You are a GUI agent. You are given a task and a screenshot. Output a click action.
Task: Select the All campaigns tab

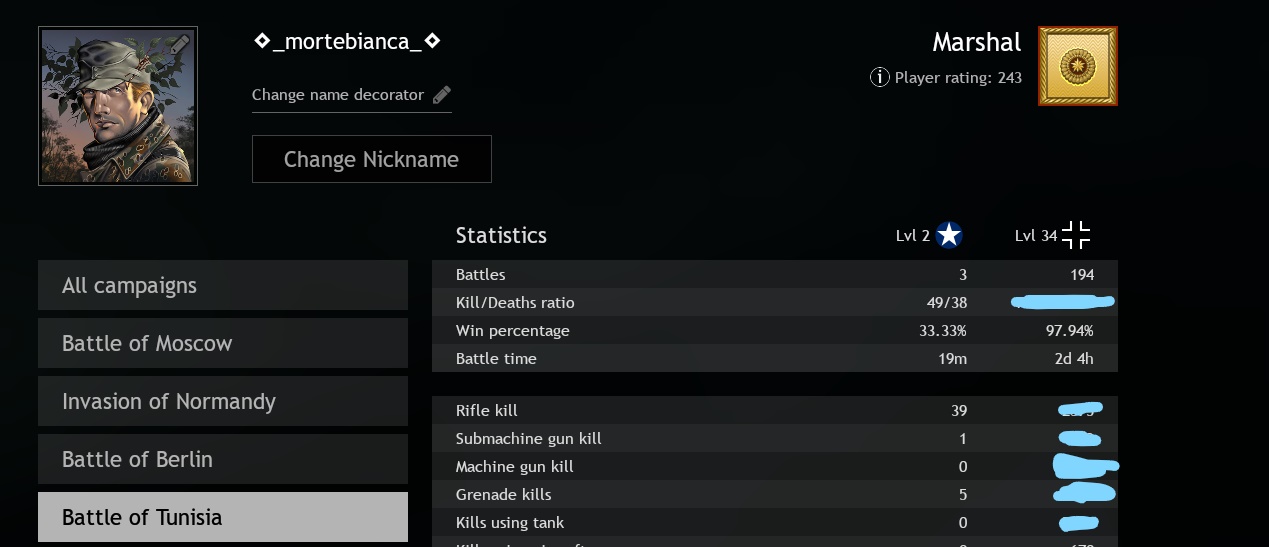point(222,285)
